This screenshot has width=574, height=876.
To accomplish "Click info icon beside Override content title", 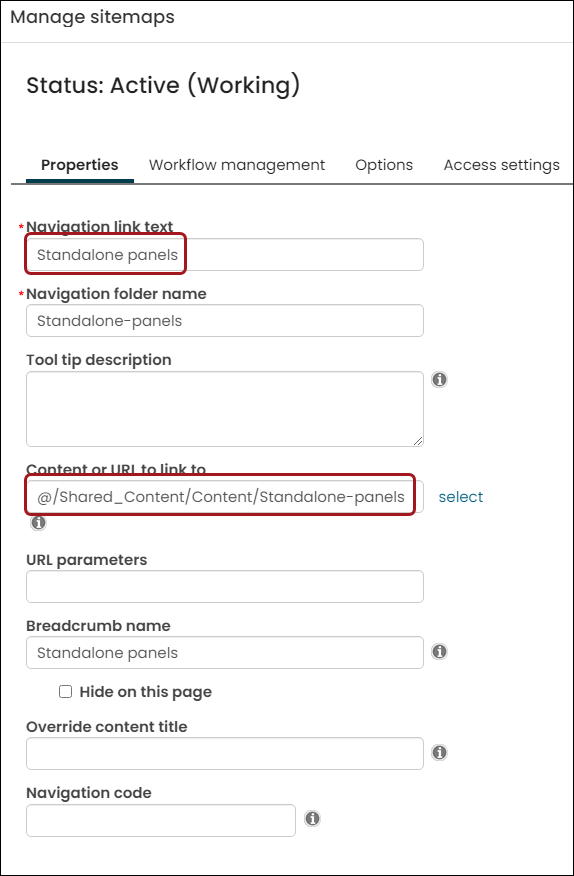I will (439, 753).
